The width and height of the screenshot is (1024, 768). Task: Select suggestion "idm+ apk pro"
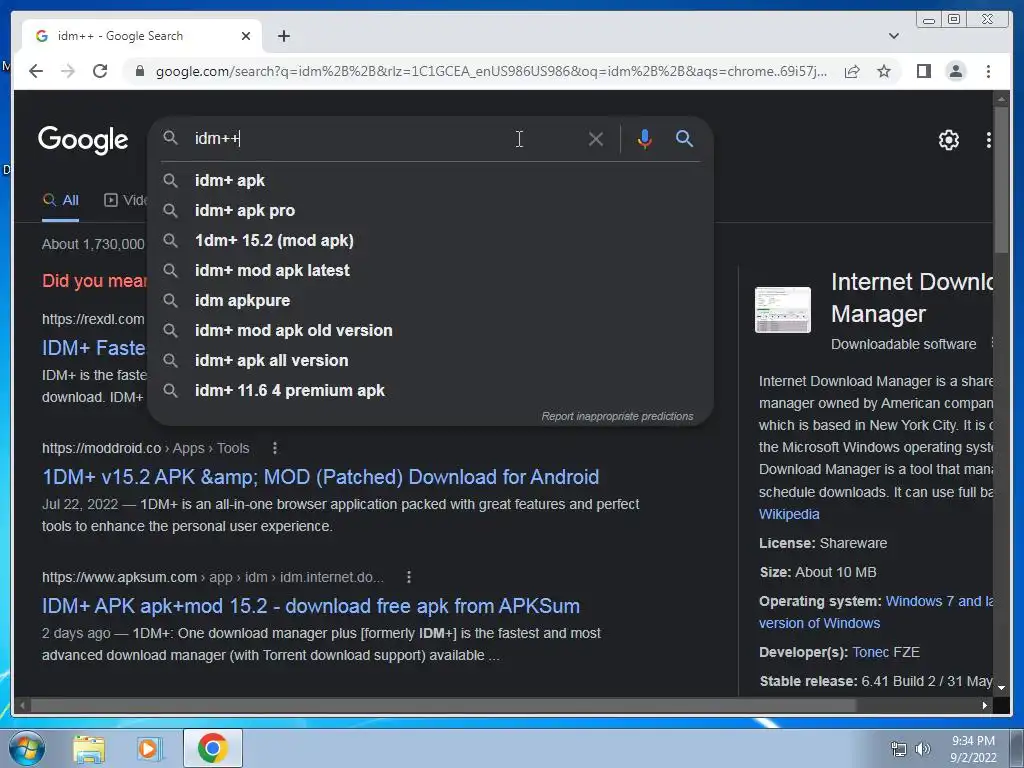tap(430, 210)
